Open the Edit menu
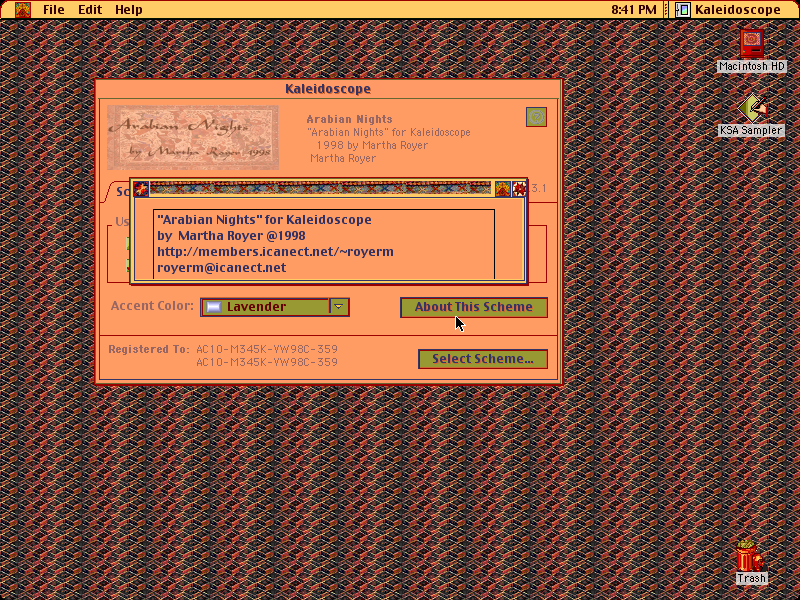The height and width of the screenshot is (600, 800). (x=90, y=10)
